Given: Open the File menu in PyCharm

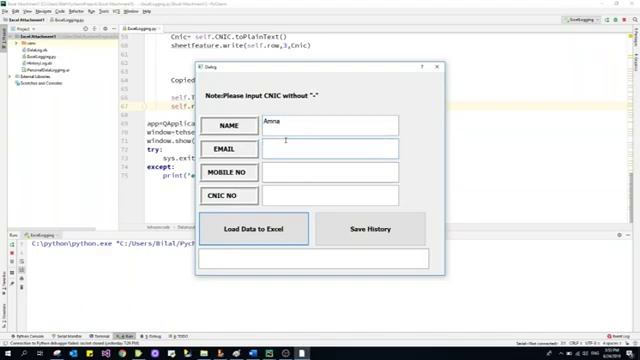Looking at the screenshot, I should coord(5,11).
